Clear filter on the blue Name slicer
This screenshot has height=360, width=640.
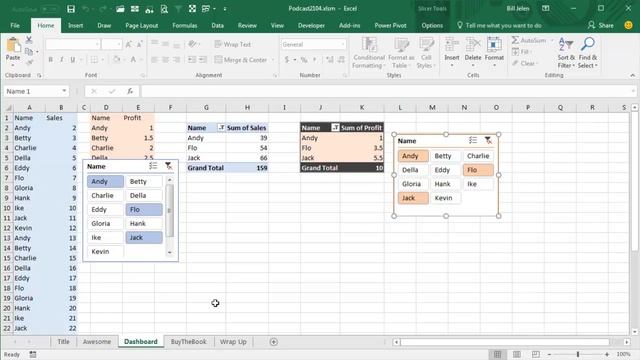(168, 166)
